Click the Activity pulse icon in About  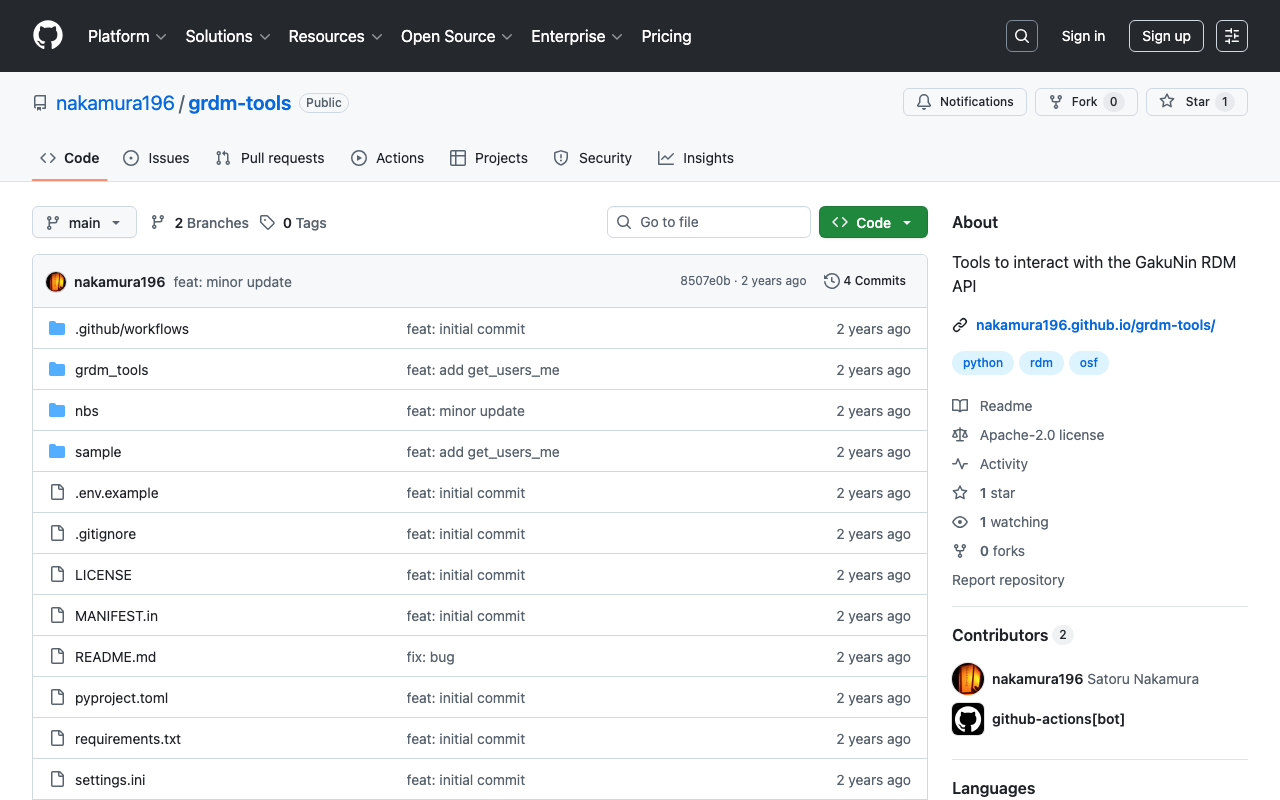pos(960,464)
